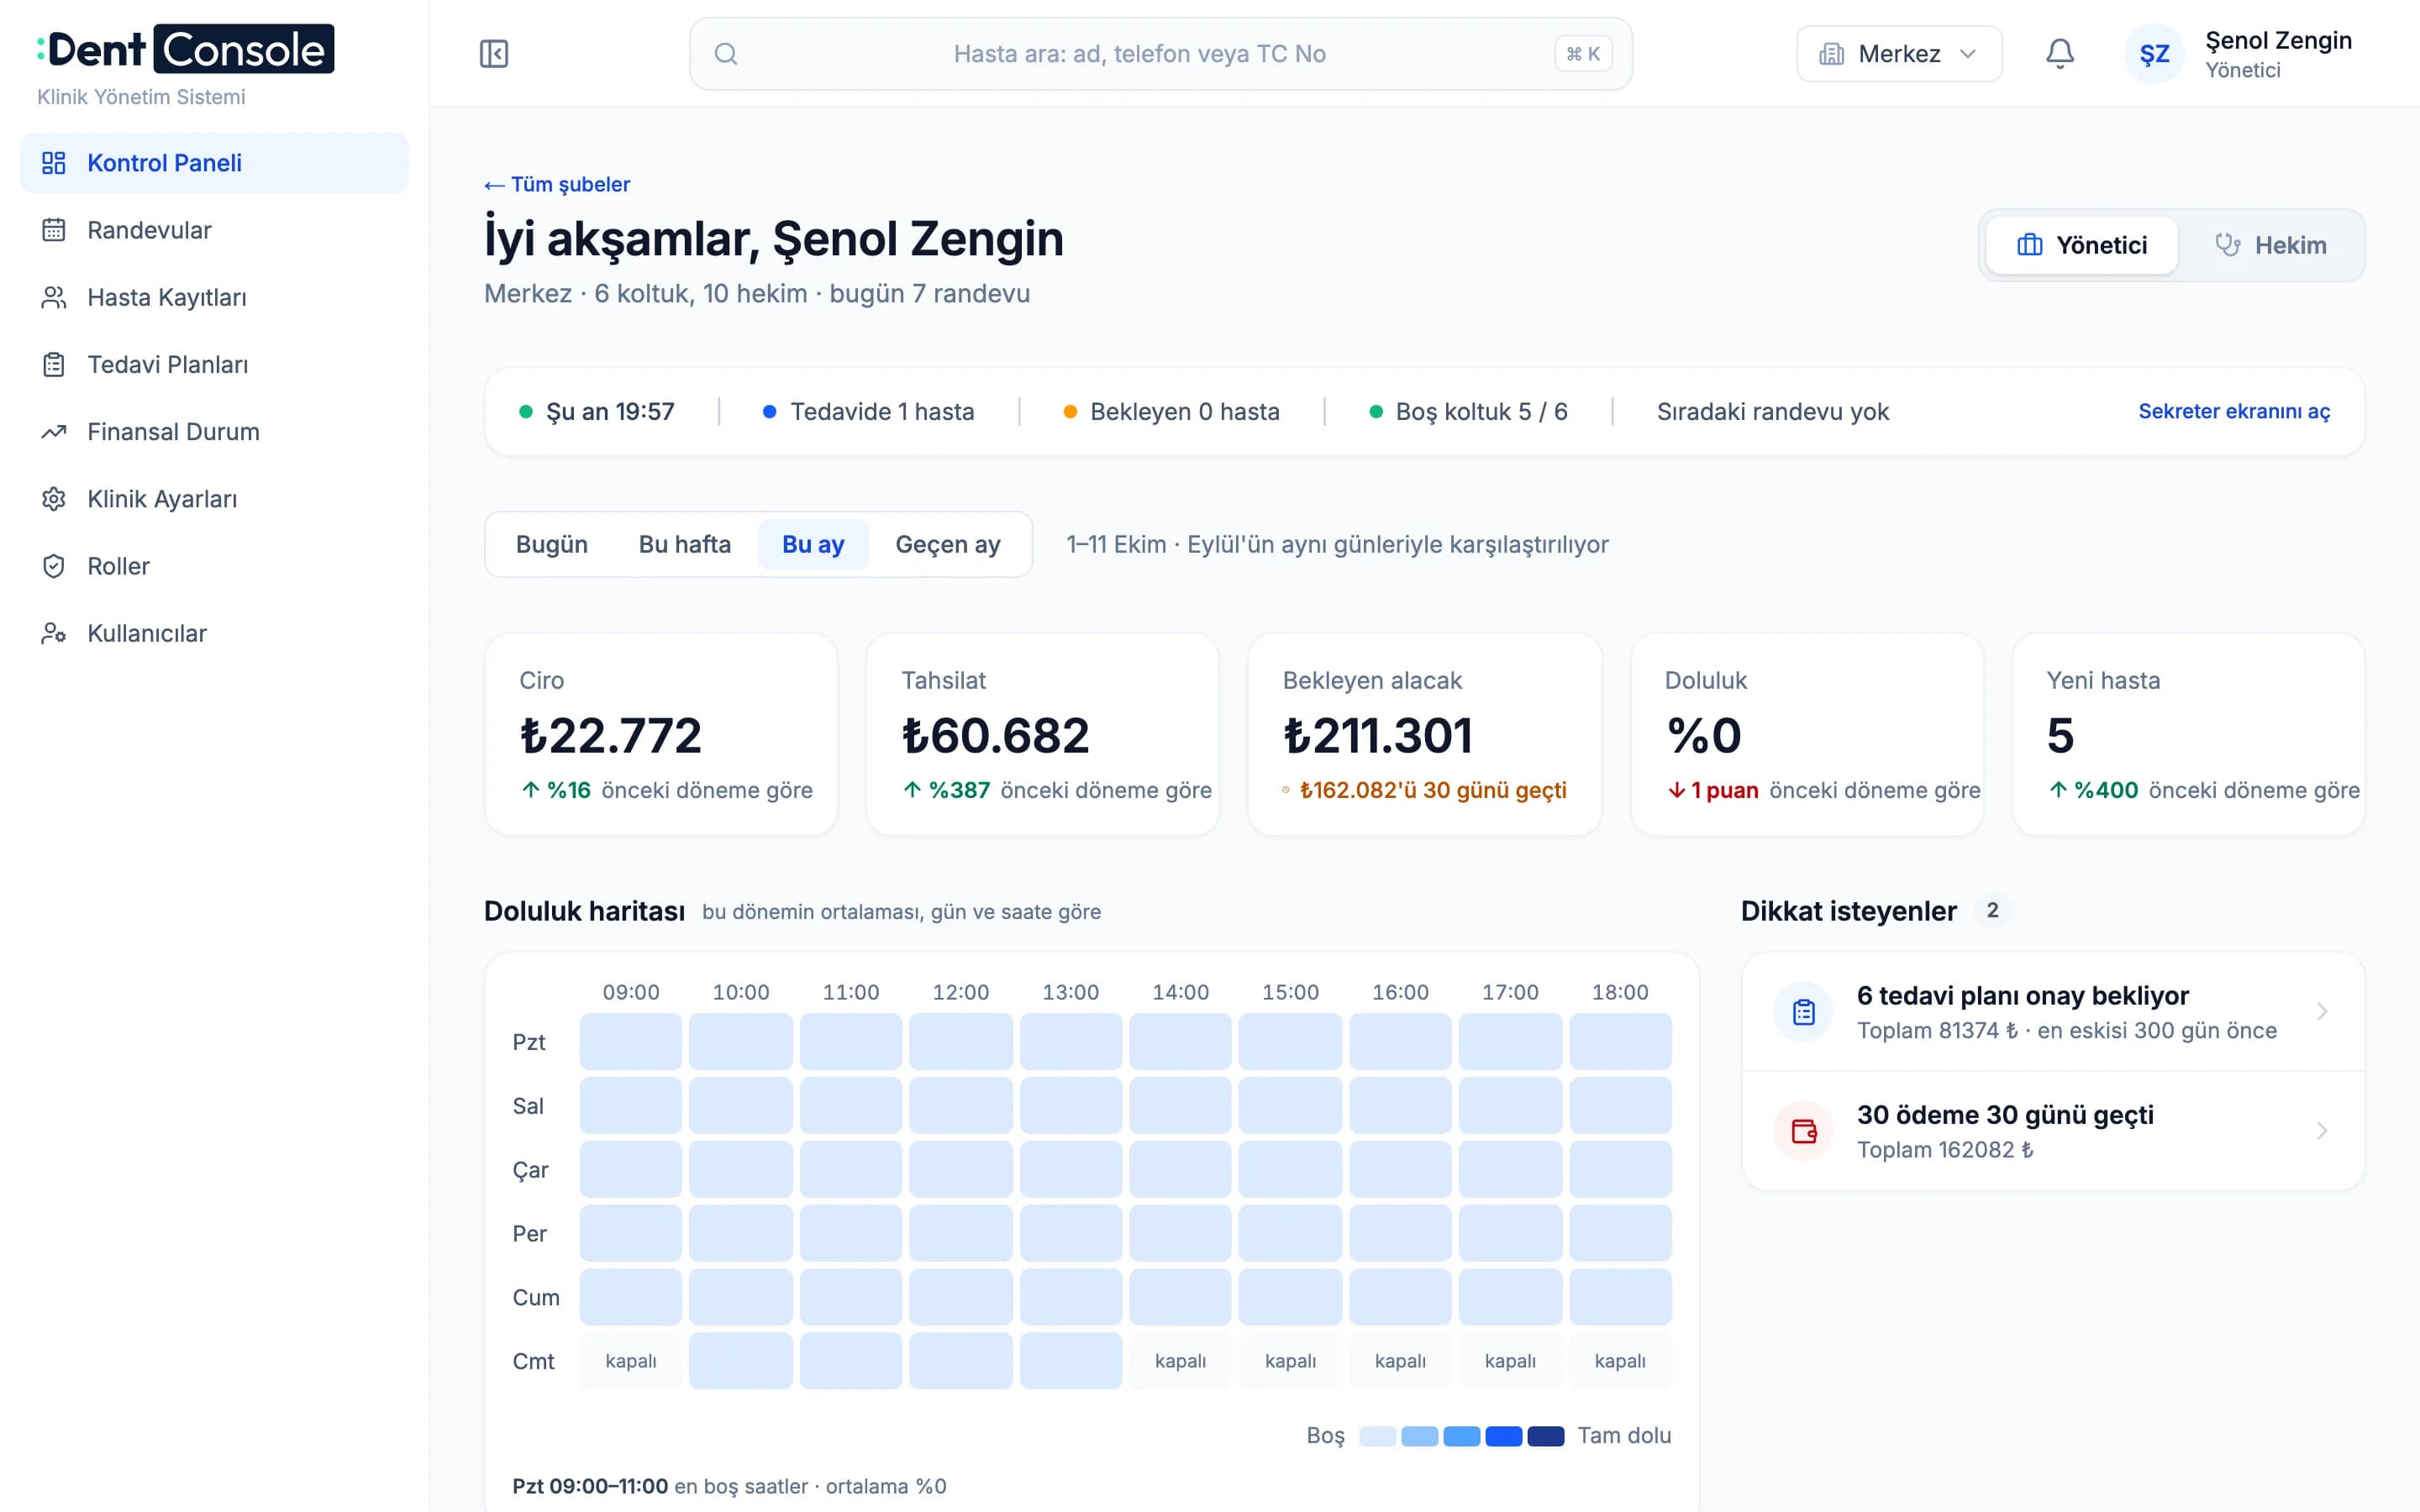Expand the 6 tedavi planı onay bekliyor item

pyautogui.click(x=2052, y=1012)
